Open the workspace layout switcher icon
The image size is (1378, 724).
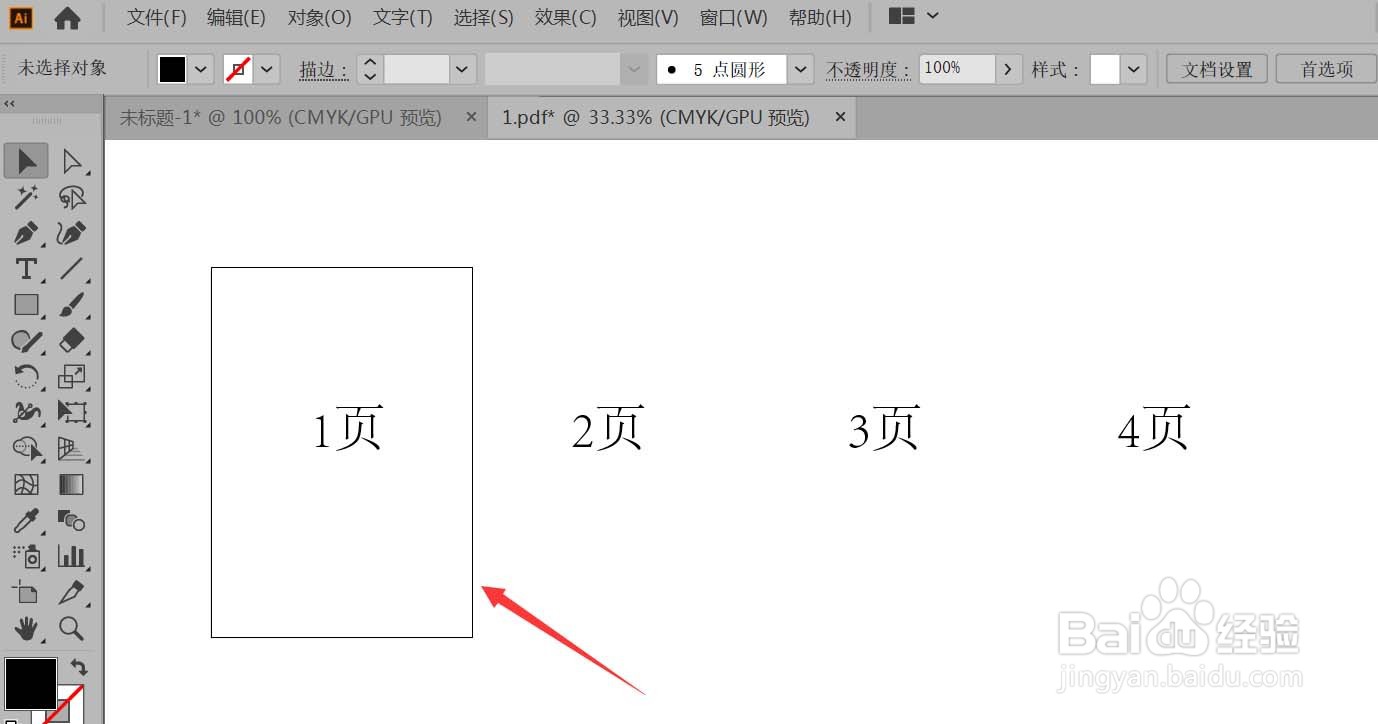pyautogui.click(x=901, y=16)
